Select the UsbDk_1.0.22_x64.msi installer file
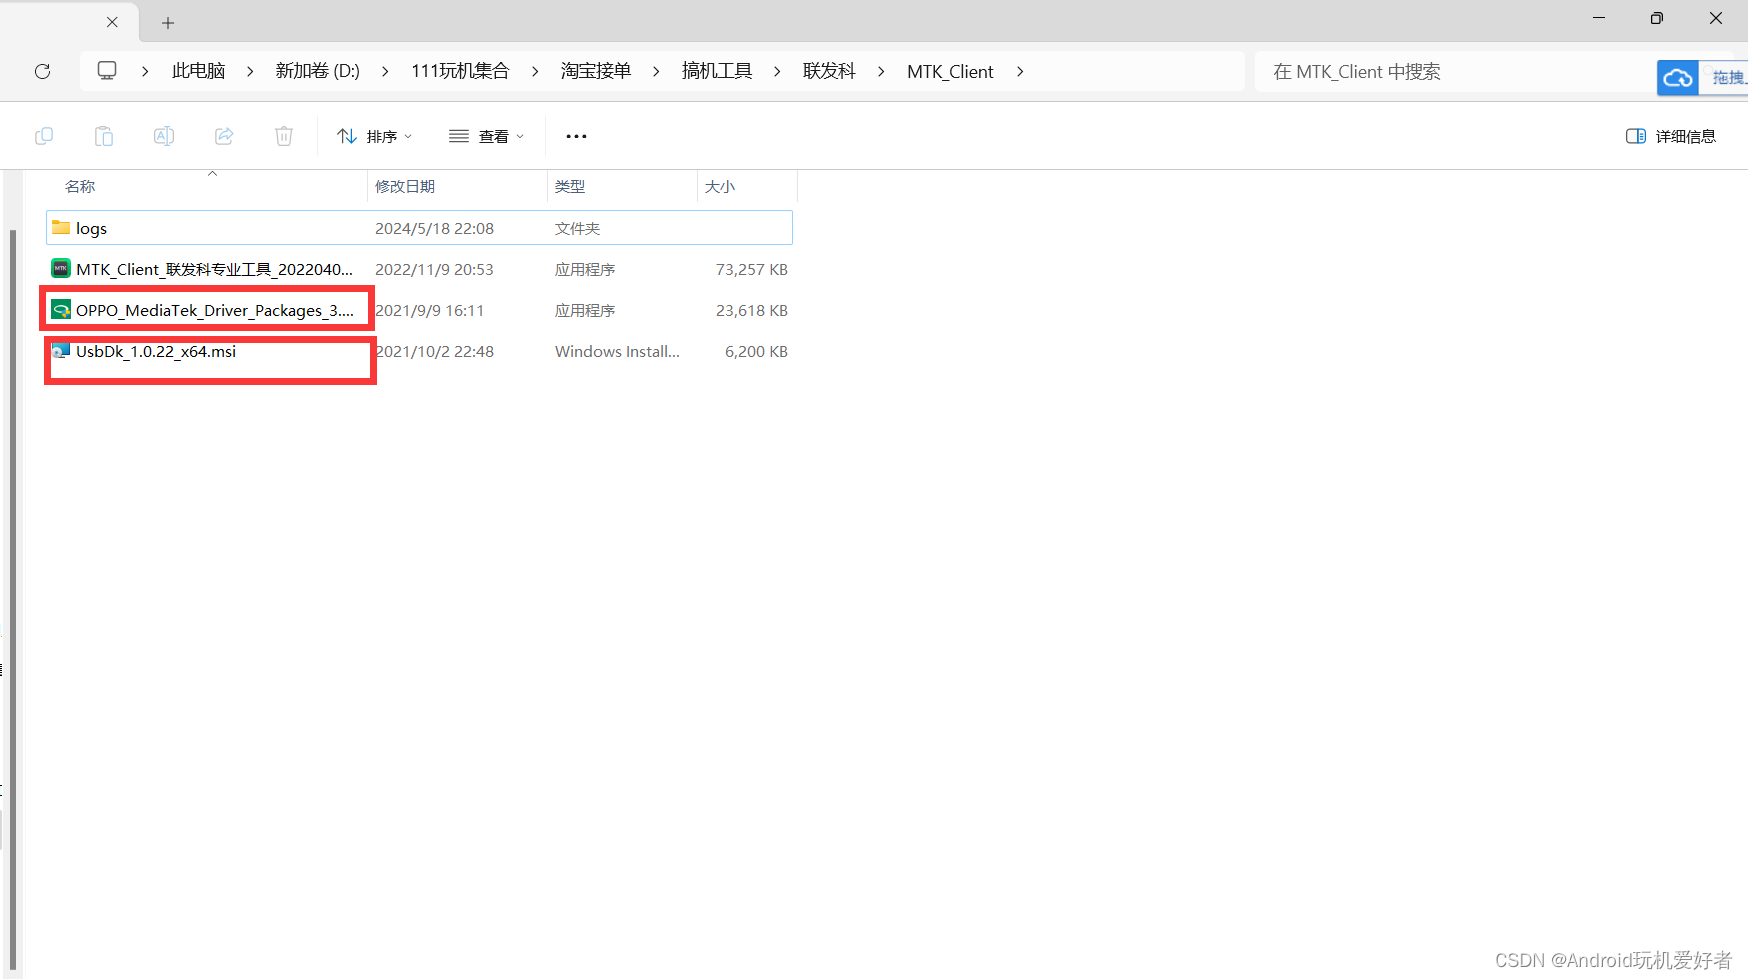 pos(156,351)
